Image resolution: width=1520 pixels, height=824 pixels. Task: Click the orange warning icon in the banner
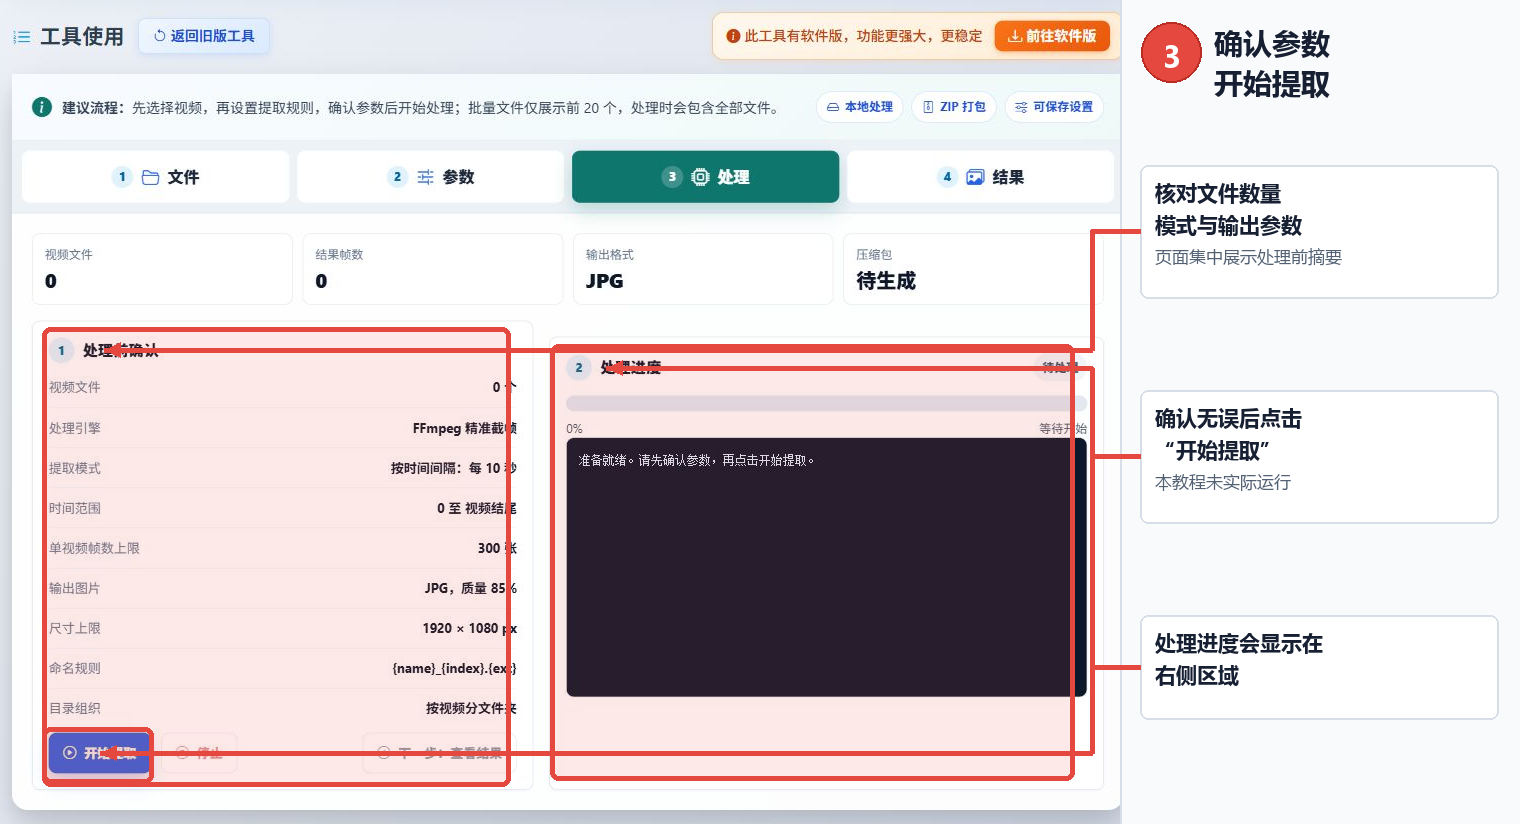click(x=733, y=36)
